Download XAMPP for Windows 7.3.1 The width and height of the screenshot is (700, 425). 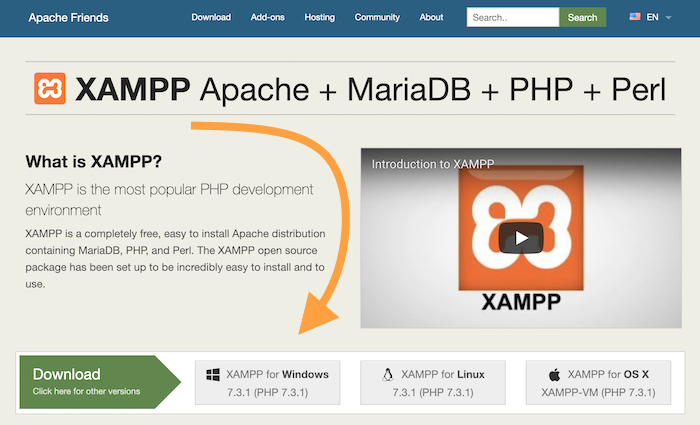(267, 383)
